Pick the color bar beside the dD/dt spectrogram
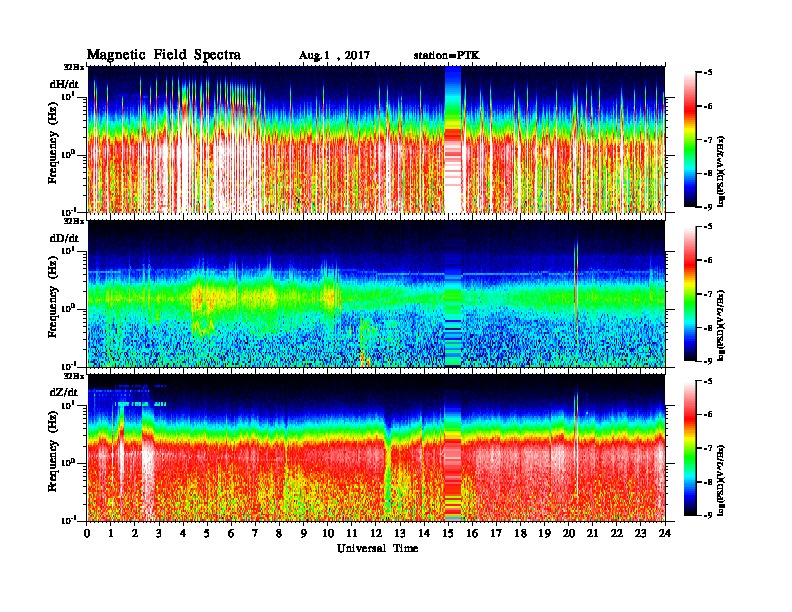 tap(690, 294)
